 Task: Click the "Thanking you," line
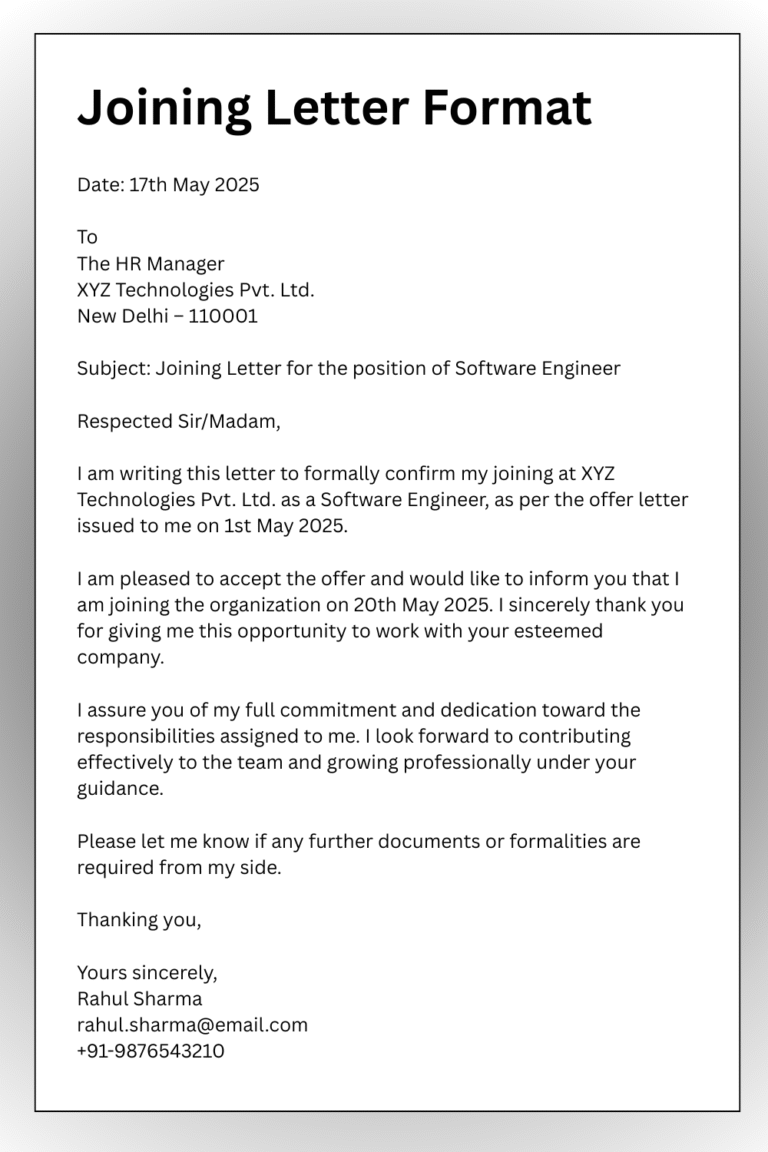coord(139,920)
